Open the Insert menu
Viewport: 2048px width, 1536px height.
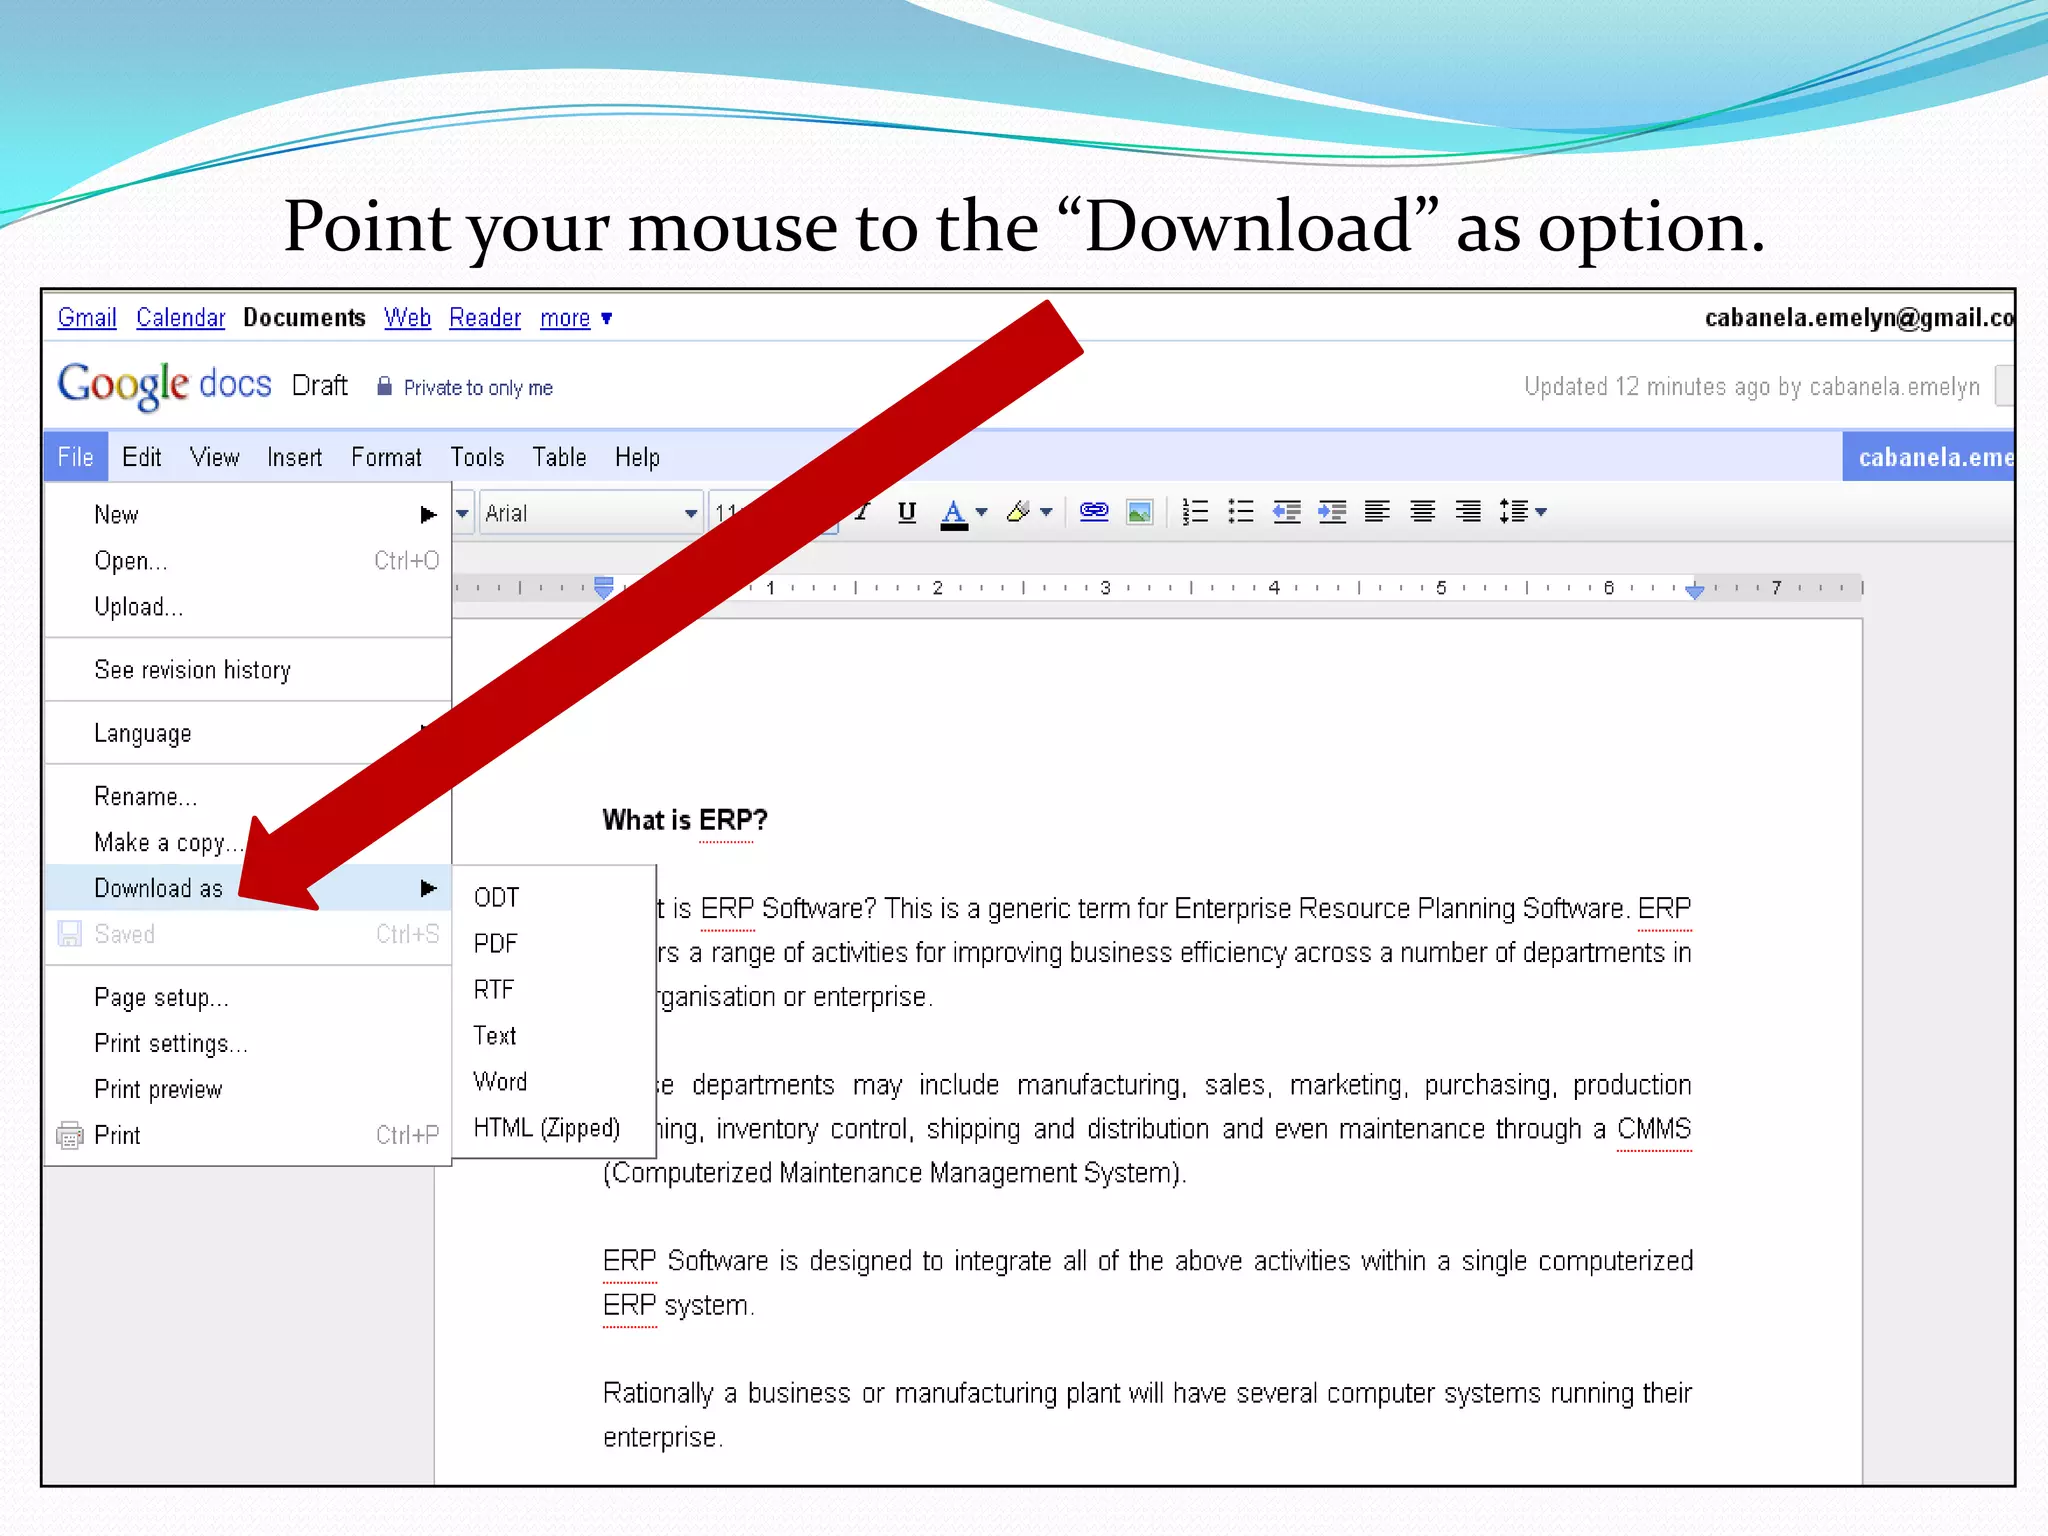294,457
